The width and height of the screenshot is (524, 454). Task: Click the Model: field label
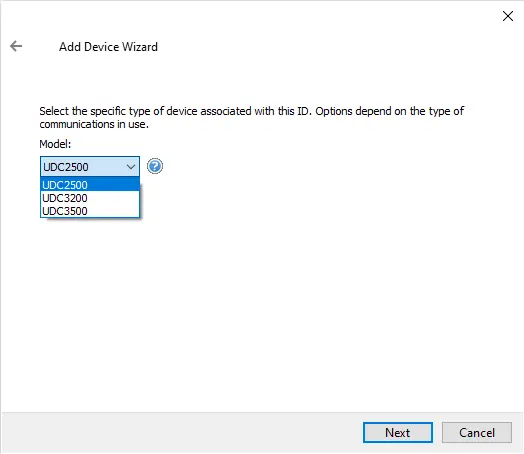click(55, 144)
